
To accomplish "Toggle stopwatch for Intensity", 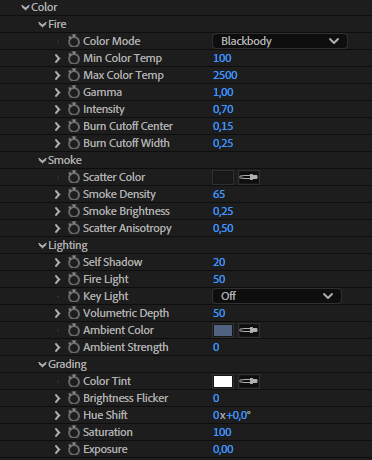I will 74,109.
